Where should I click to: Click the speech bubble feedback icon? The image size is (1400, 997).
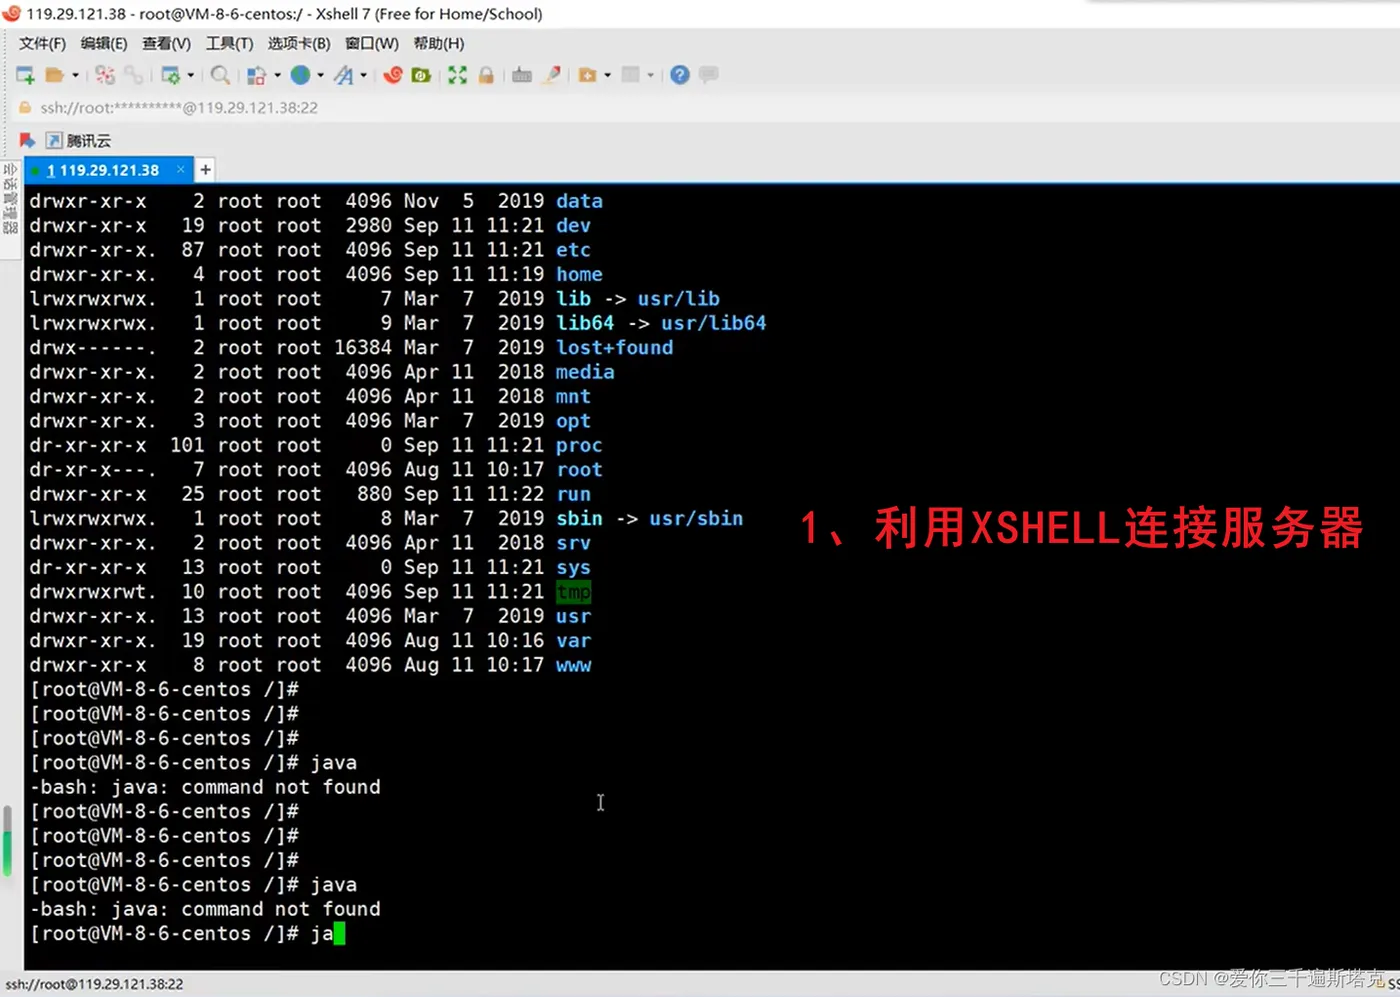[709, 75]
